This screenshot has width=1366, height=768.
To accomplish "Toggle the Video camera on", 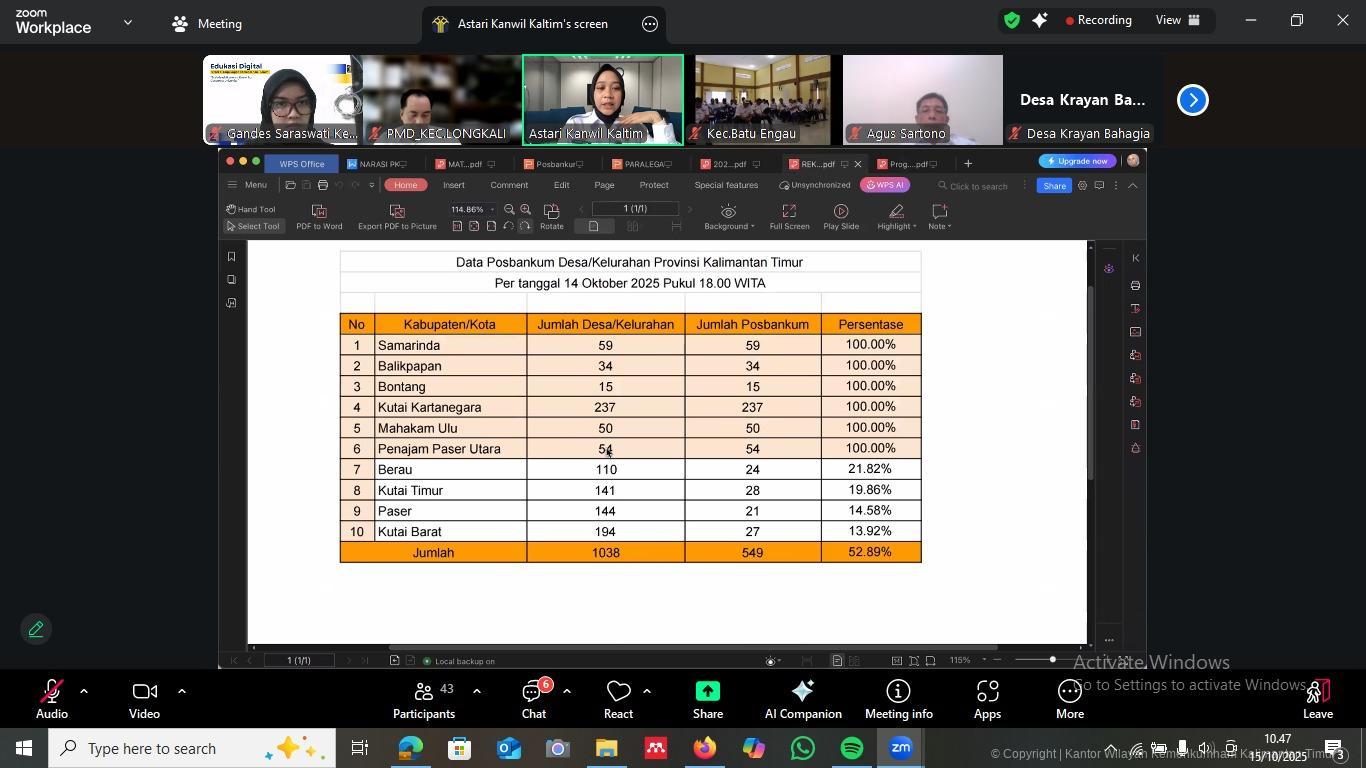I will [144, 692].
